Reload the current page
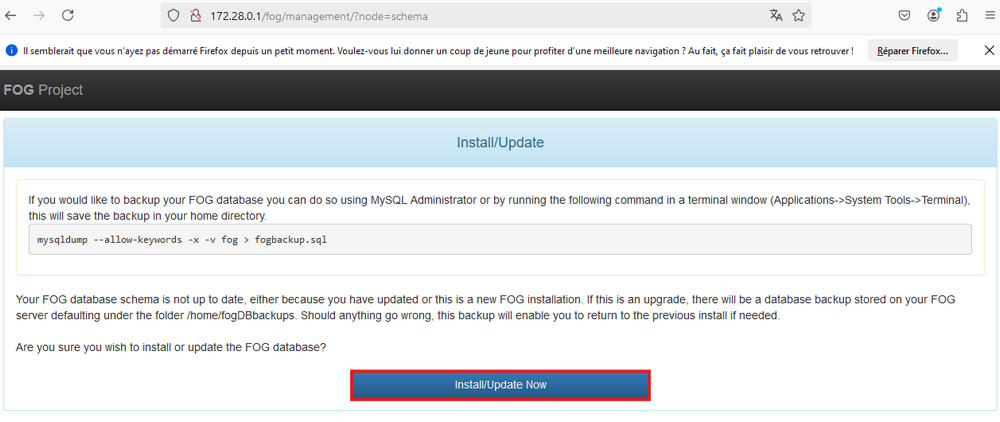The height and width of the screenshot is (422, 1000). click(68, 16)
